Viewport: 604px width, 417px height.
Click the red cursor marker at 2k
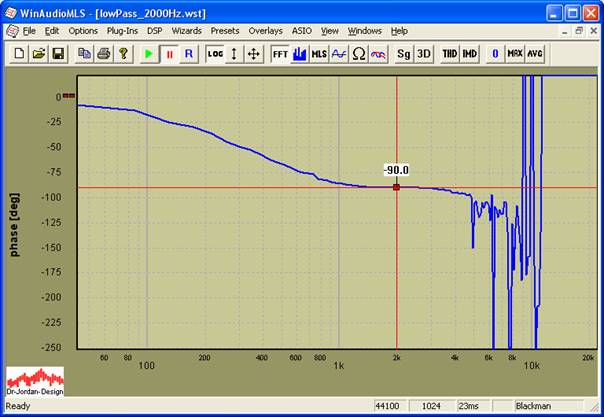coord(396,187)
